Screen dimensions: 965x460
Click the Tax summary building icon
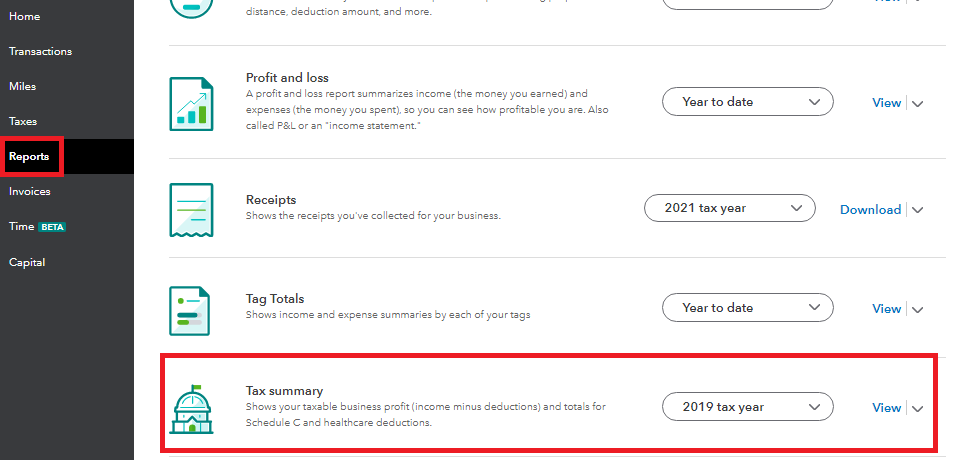[x=190, y=410]
